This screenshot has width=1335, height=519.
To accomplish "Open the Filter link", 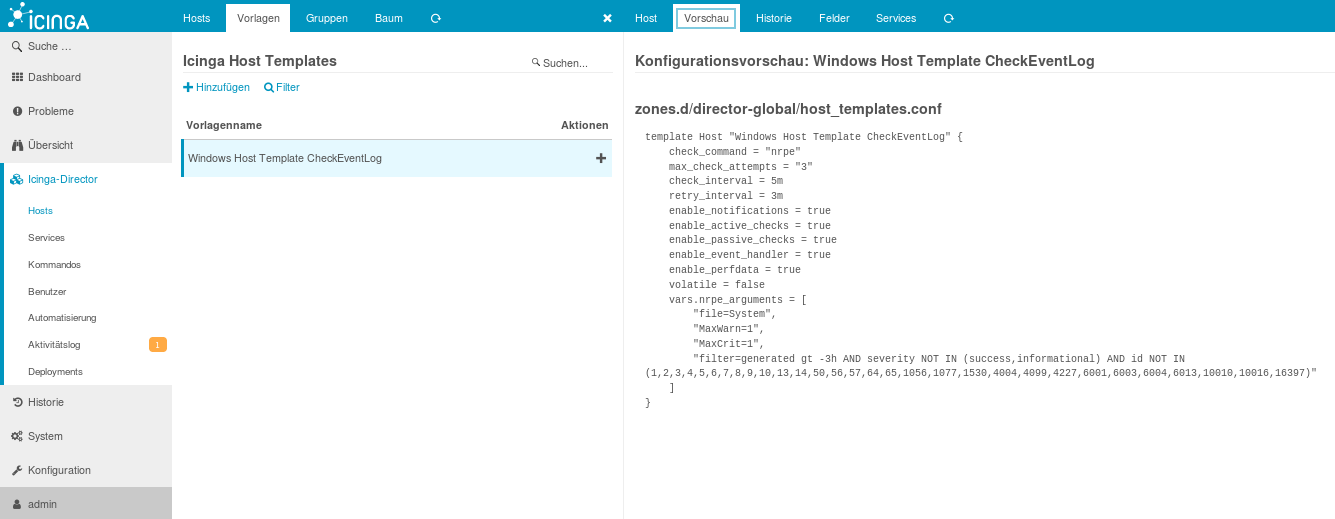I will [x=282, y=87].
